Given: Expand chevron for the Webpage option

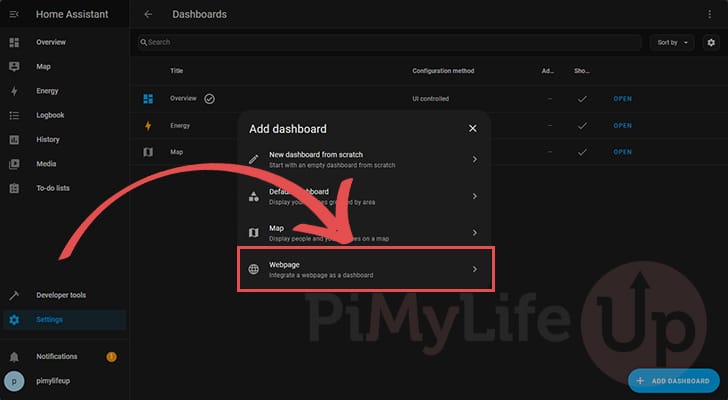Looking at the screenshot, I should click(474, 269).
